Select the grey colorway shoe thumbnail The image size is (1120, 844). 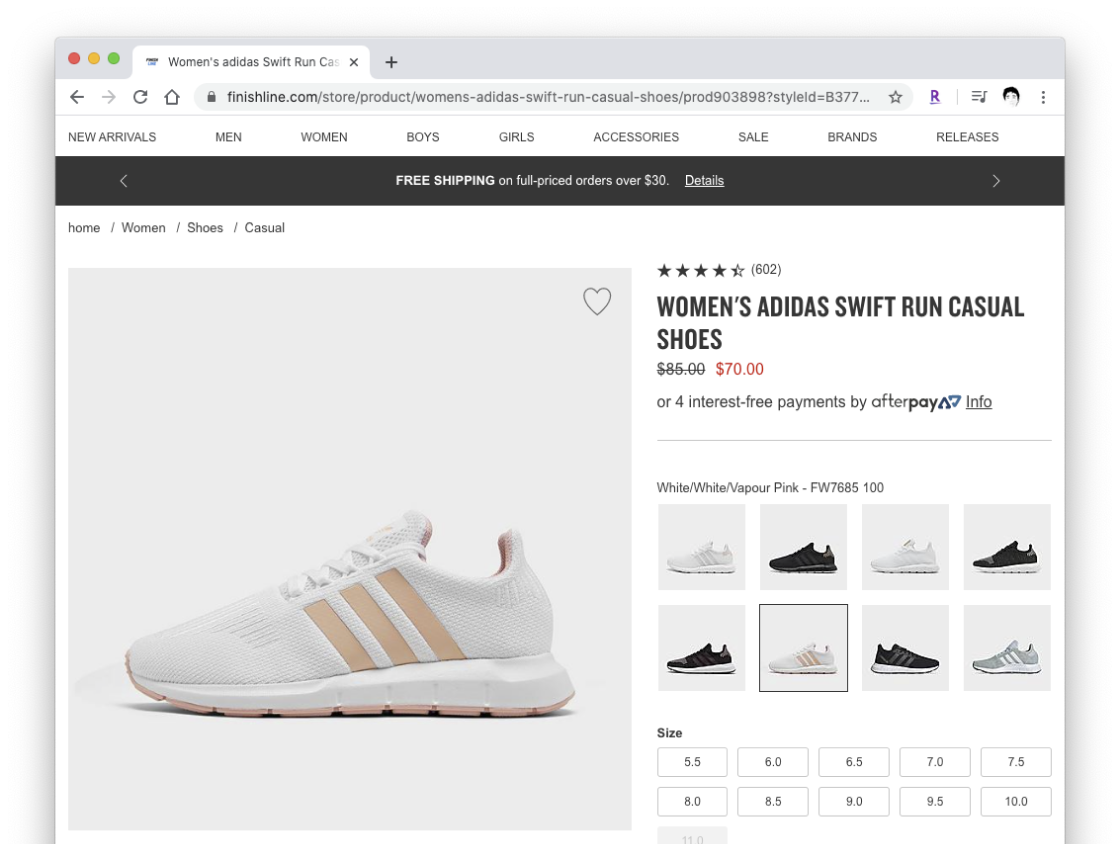[1007, 648]
